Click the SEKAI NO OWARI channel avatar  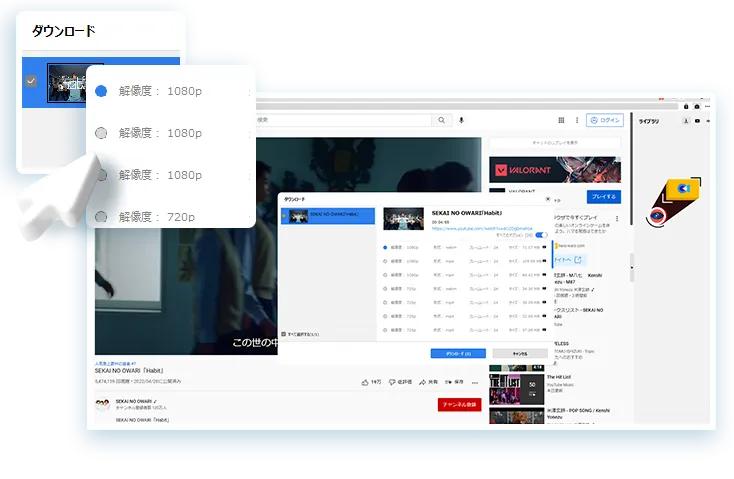click(103, 404)
